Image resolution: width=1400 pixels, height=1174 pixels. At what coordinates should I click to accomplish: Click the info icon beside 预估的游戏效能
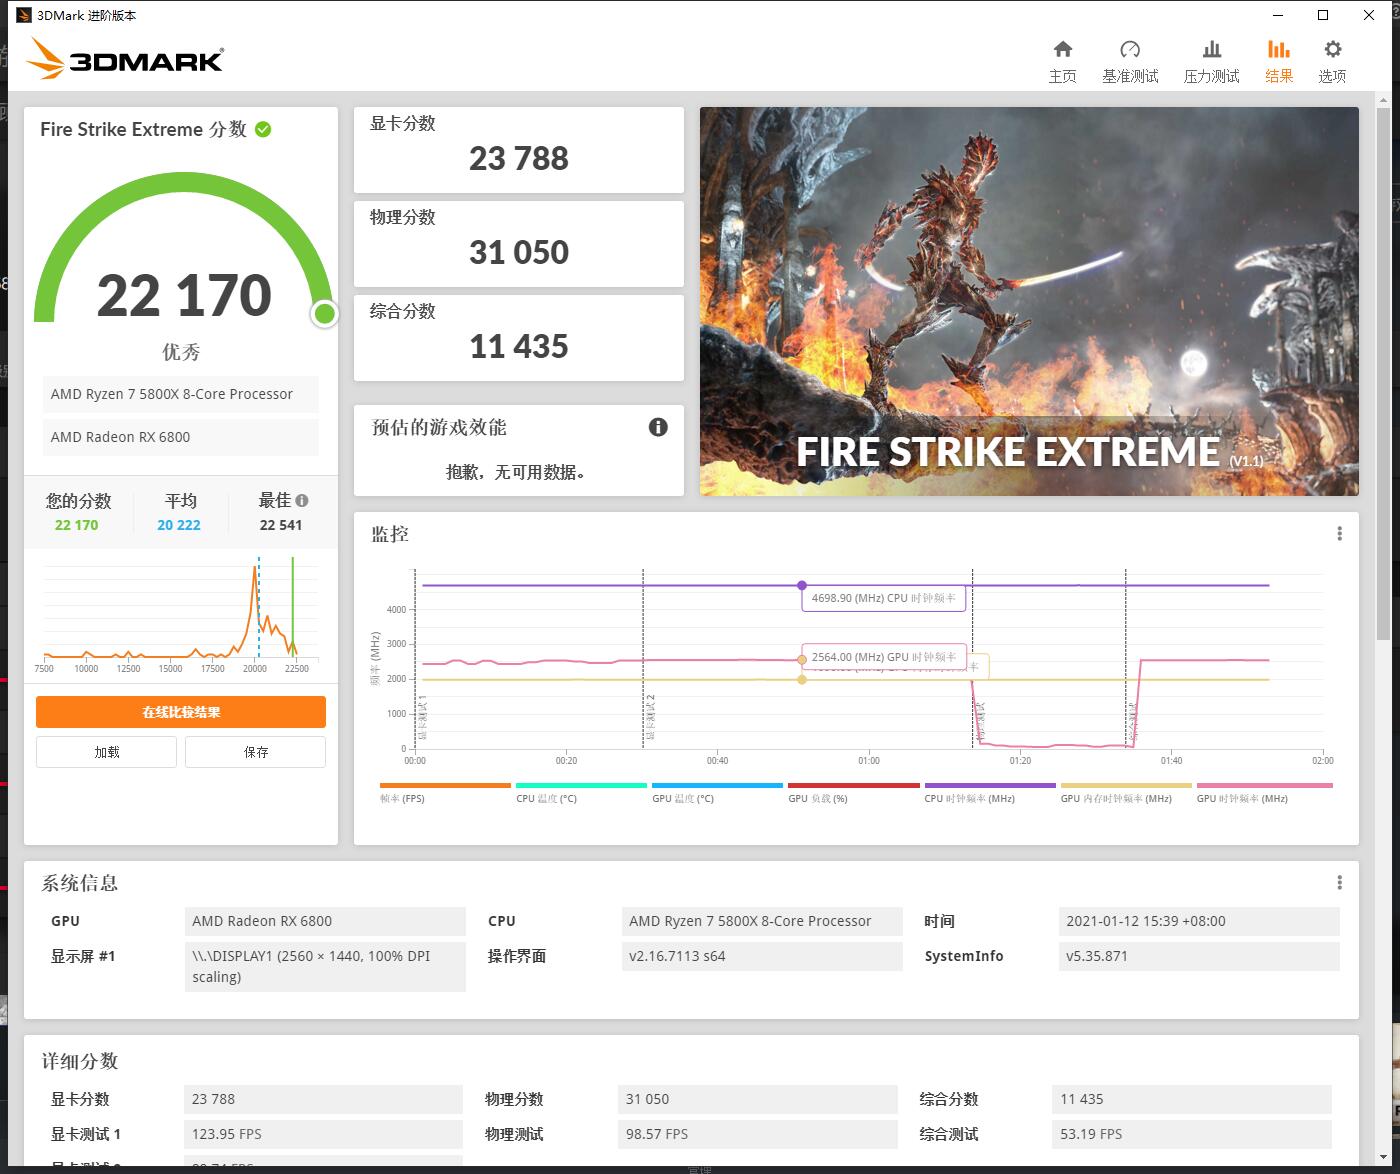pyautogui.click(x=657, y=427)
